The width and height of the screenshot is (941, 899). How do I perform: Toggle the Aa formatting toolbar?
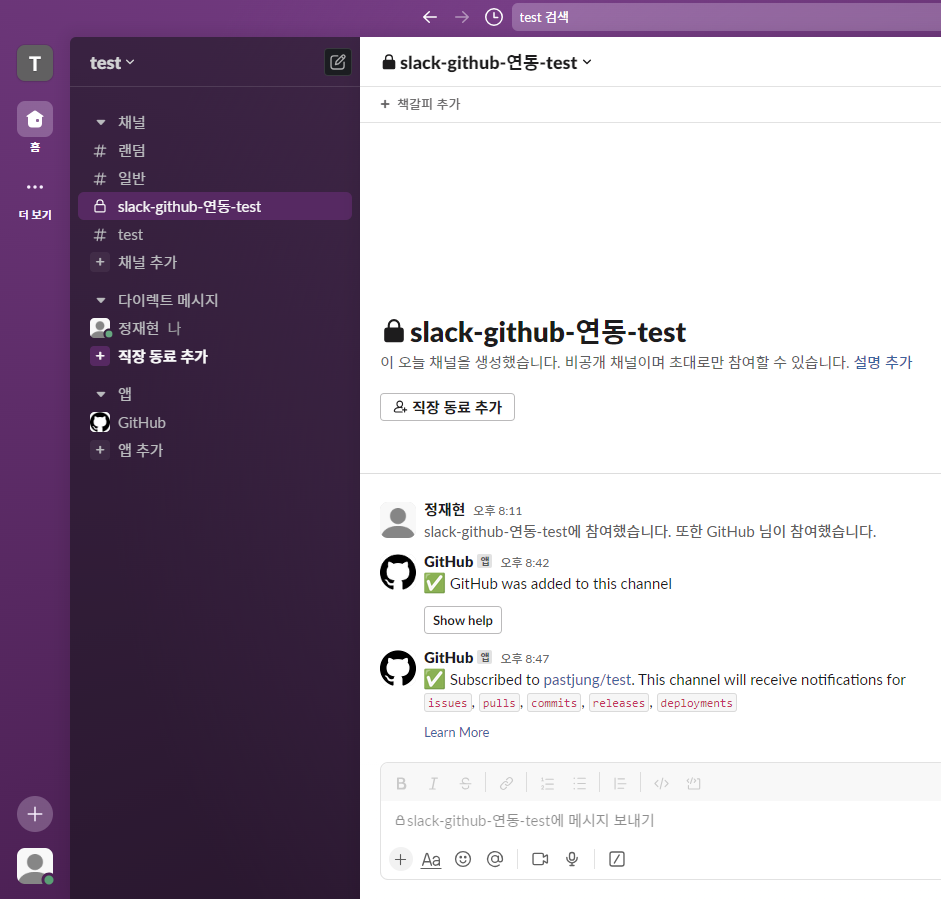[x=431, y=859]
